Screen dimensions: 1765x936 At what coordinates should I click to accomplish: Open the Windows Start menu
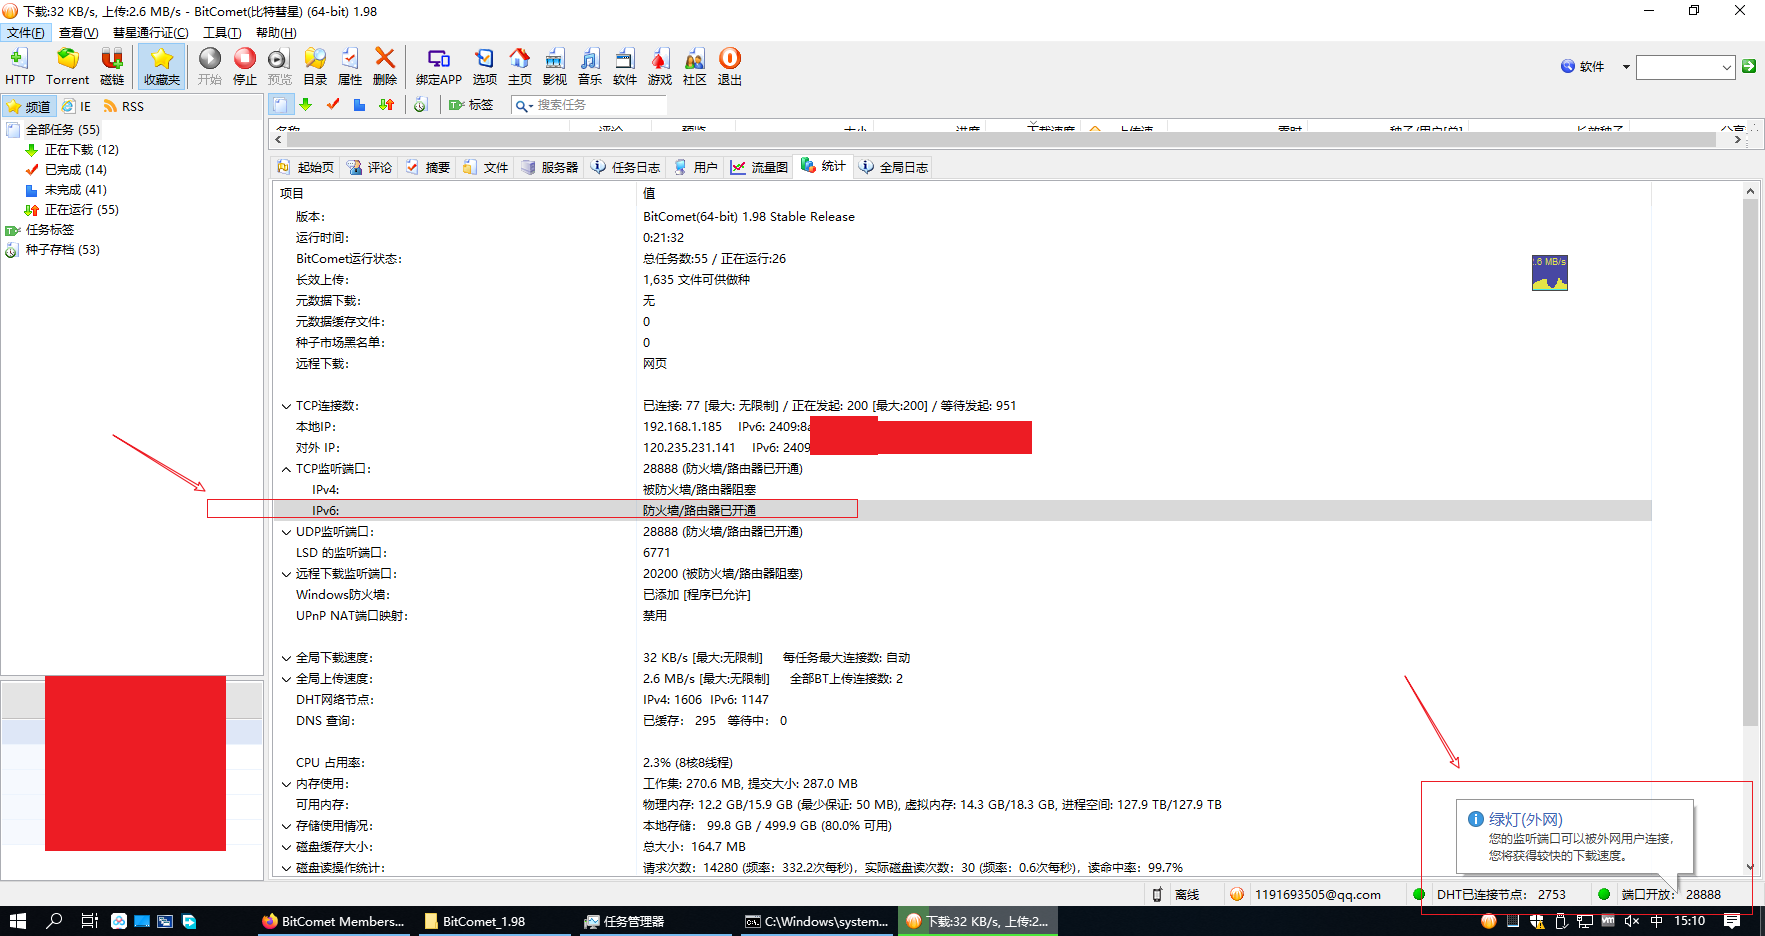[x=17, y=921]
